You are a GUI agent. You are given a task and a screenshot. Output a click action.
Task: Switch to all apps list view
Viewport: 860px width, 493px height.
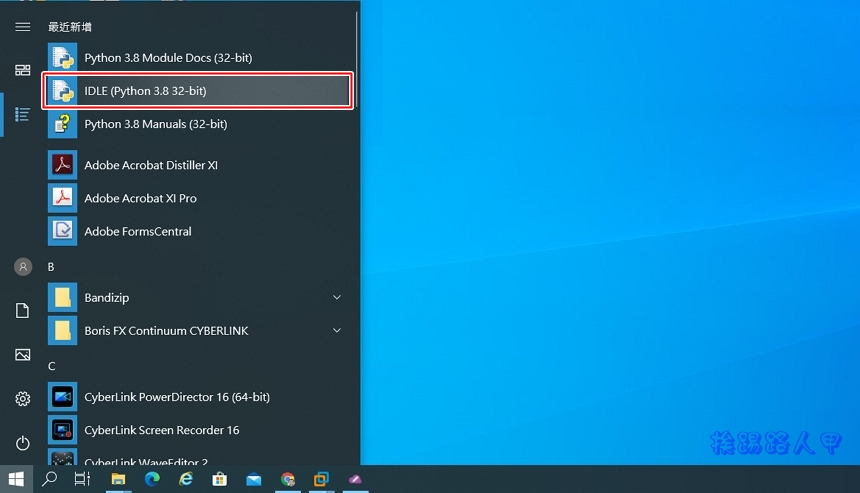pyautogui.click(x=22, y=114)
